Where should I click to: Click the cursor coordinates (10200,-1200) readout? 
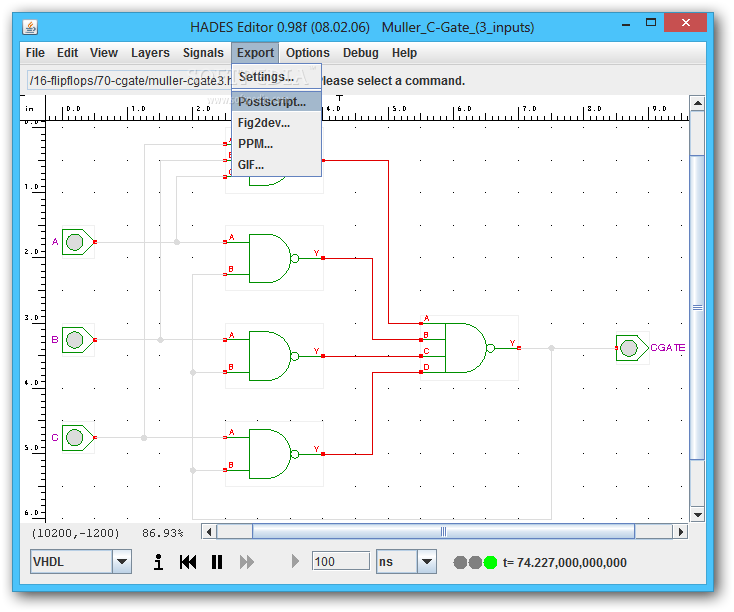[x=75, y=533]
